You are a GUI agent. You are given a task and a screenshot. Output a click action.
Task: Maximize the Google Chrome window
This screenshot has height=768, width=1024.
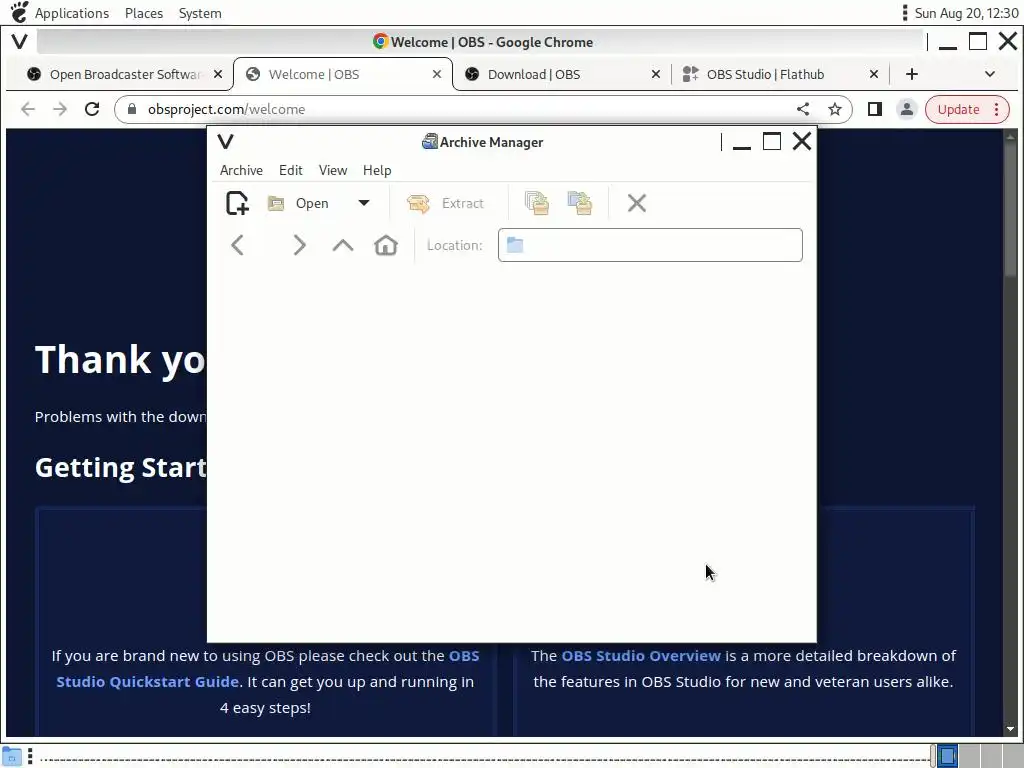978,41
